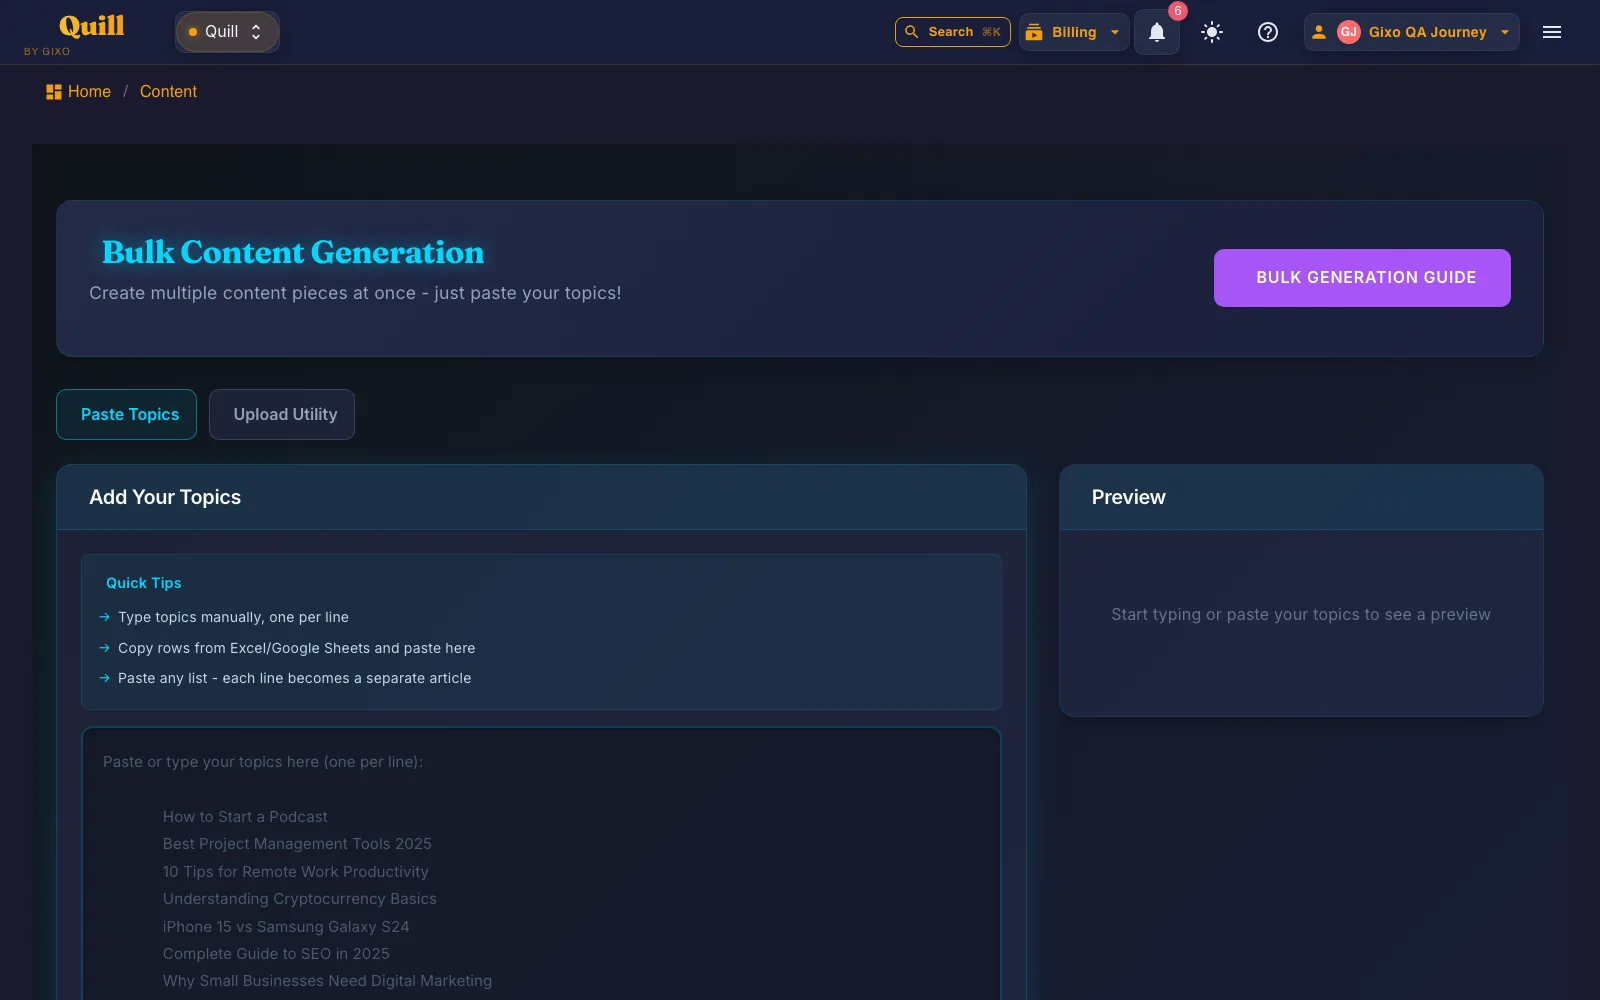1600x1000 pixels.
Task: Click the Home dashboard icon
Action: click(x=54, y=92)
